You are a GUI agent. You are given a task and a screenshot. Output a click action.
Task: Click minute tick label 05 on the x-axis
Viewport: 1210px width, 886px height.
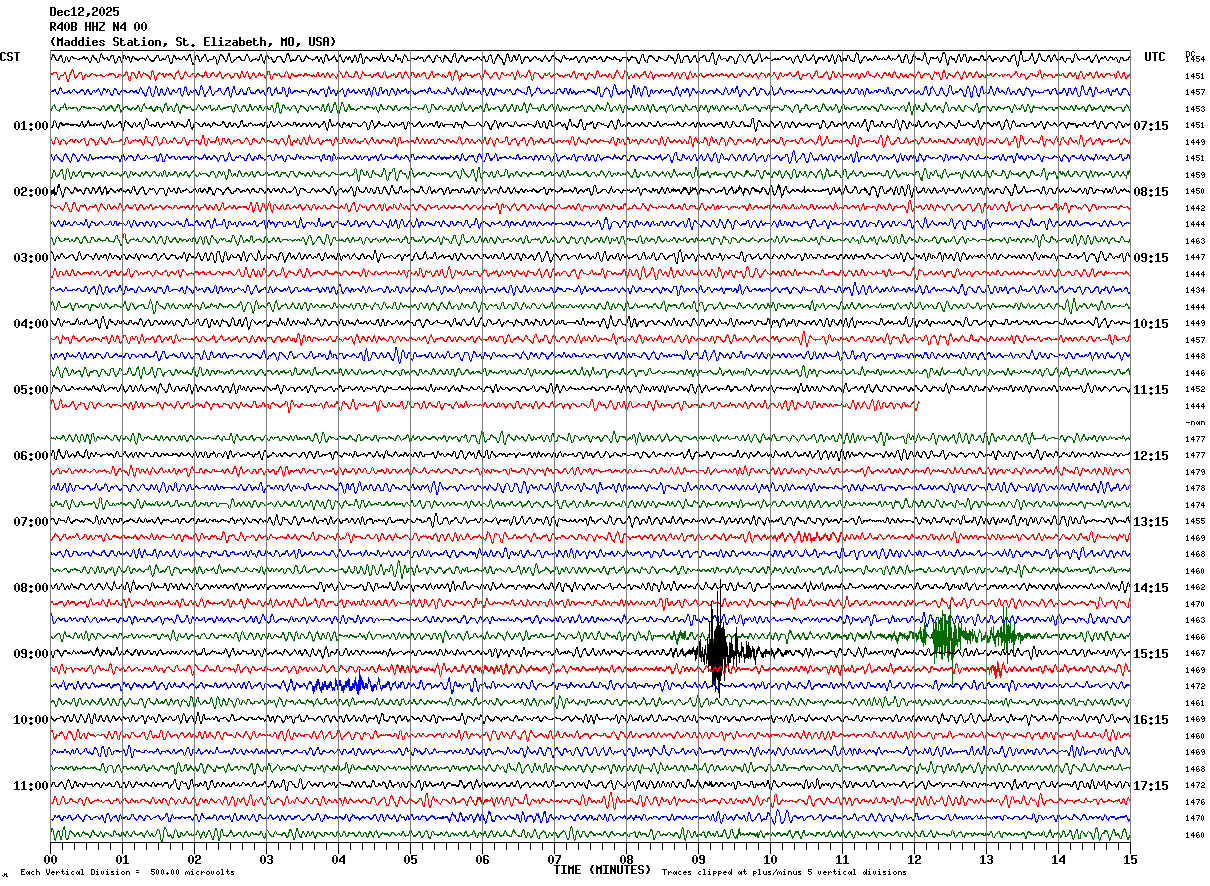(410, 859)
